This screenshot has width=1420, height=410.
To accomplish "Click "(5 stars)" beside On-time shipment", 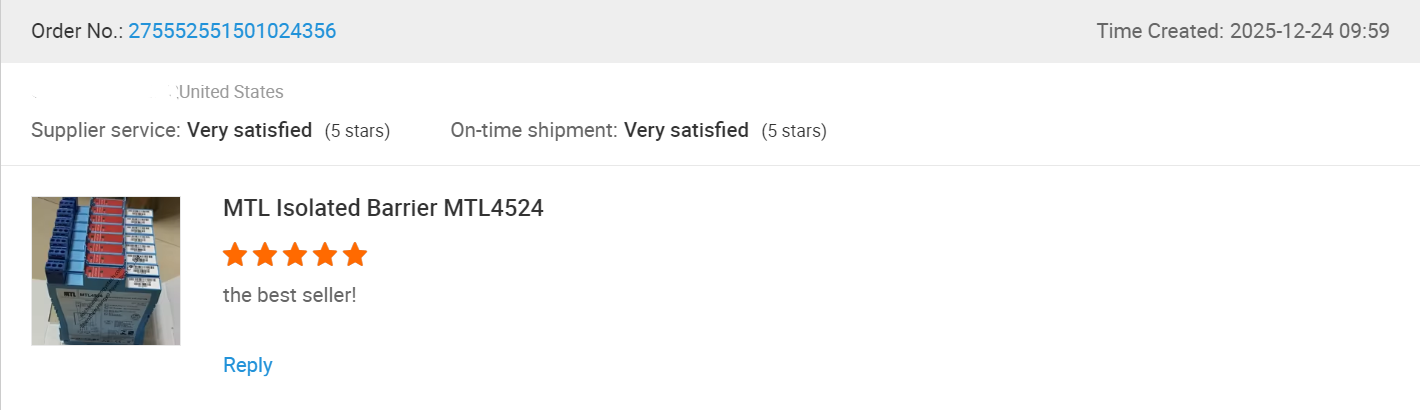I will tap(794, 131).
